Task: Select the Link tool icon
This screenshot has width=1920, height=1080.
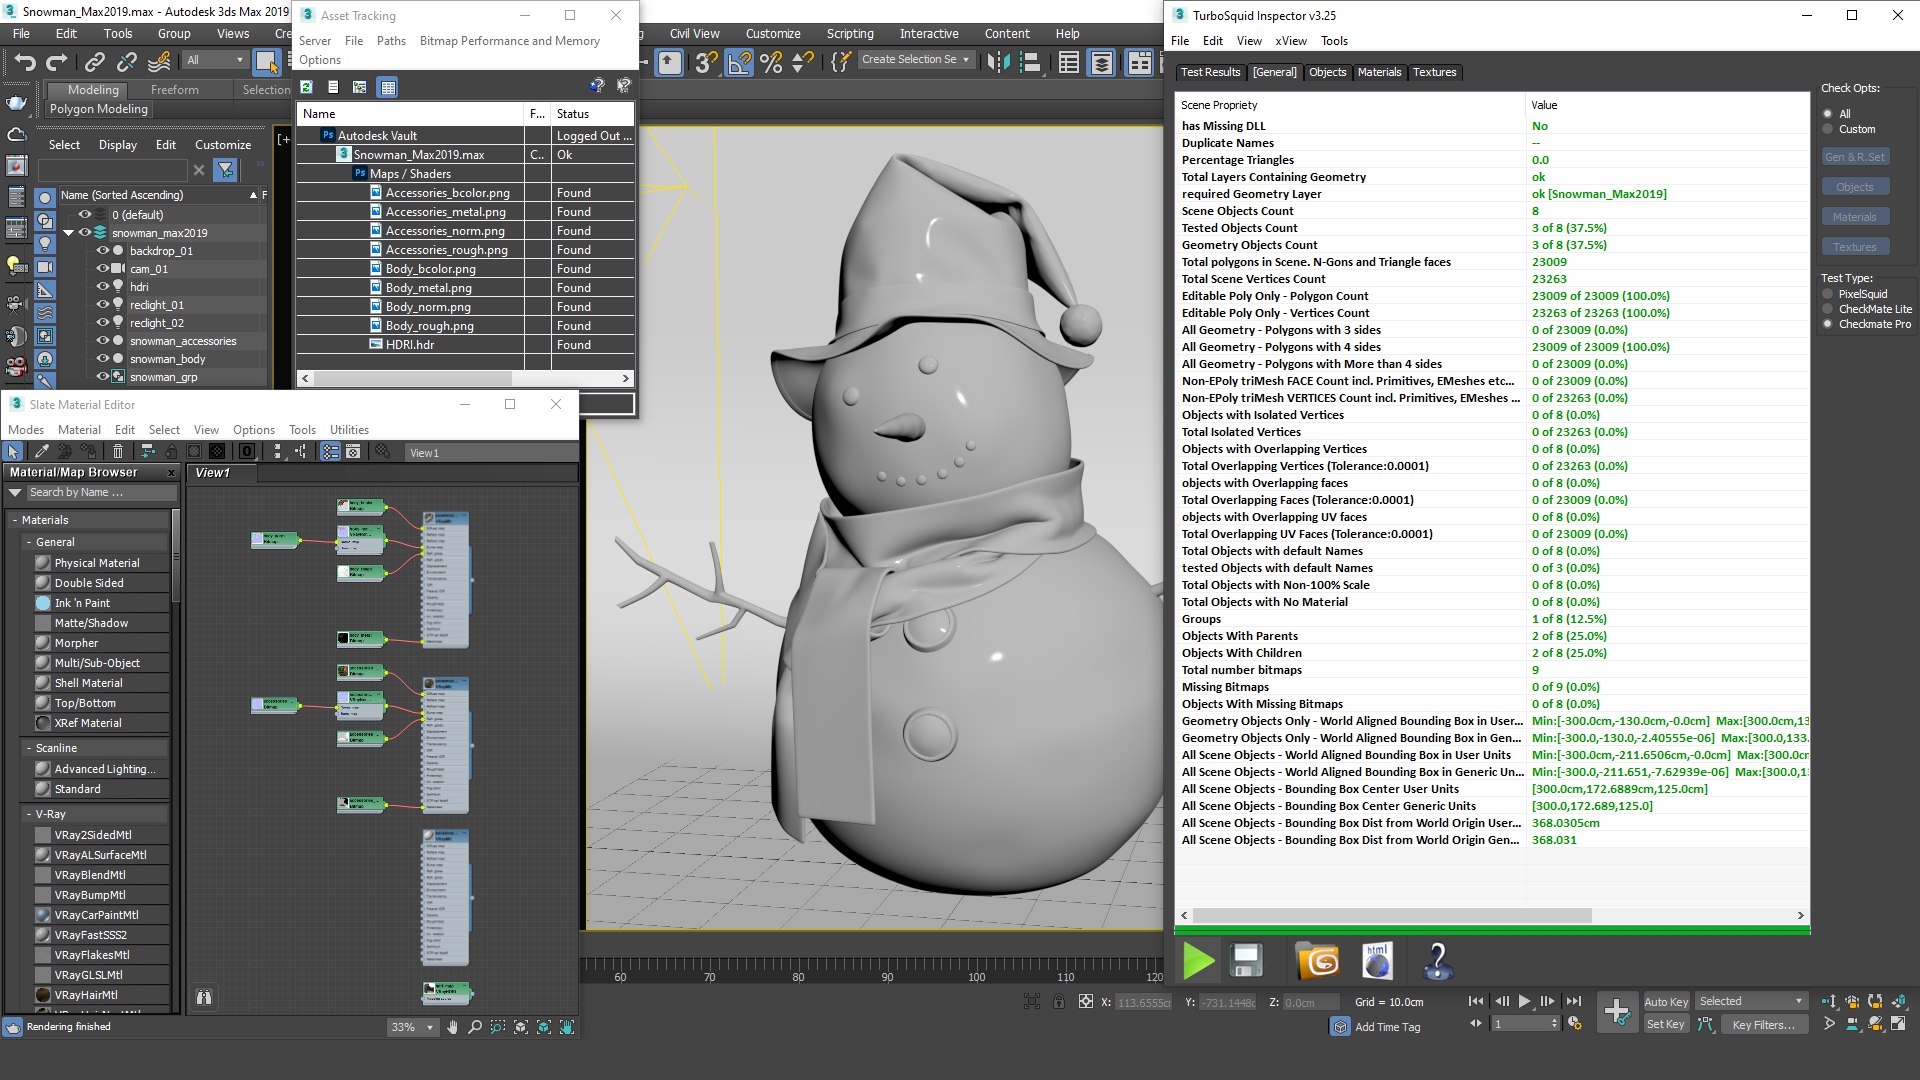Action: click(x=94, y=62)
